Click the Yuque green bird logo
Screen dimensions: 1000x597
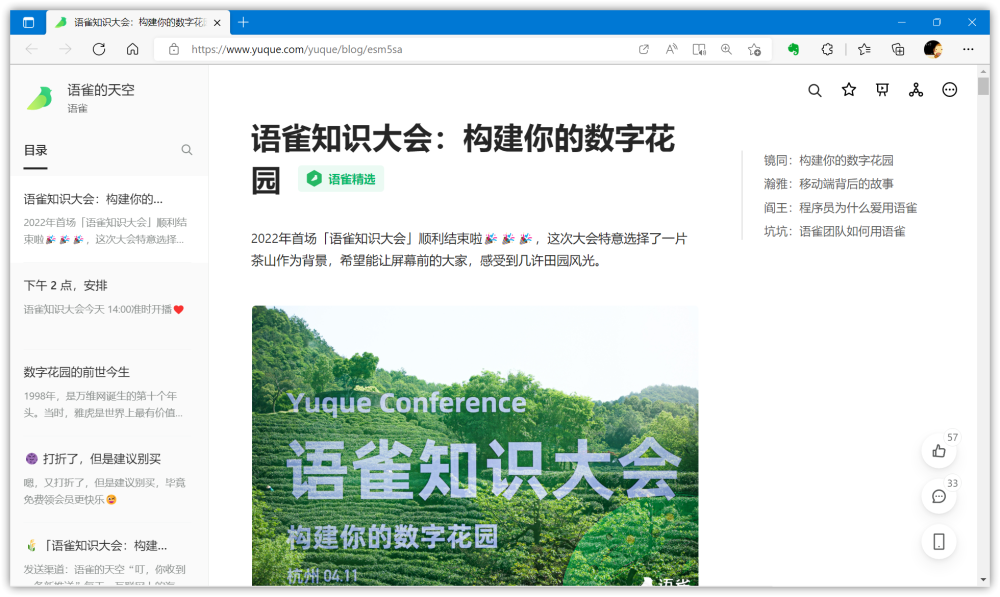pyautogui.click(x=40, y=98)
